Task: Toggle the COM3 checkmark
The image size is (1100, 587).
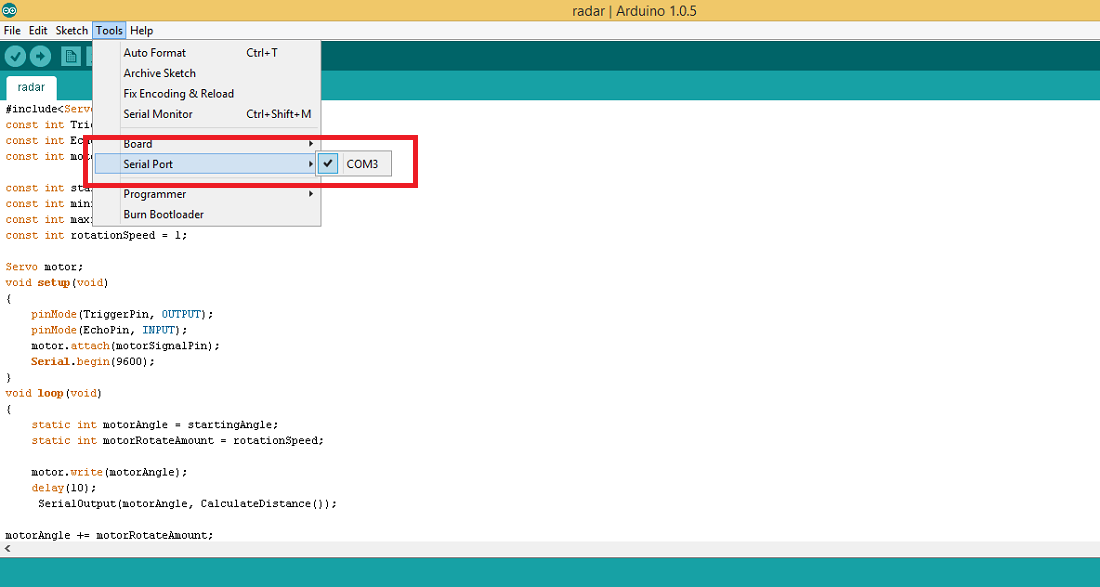Action: (x=328, y=164)
